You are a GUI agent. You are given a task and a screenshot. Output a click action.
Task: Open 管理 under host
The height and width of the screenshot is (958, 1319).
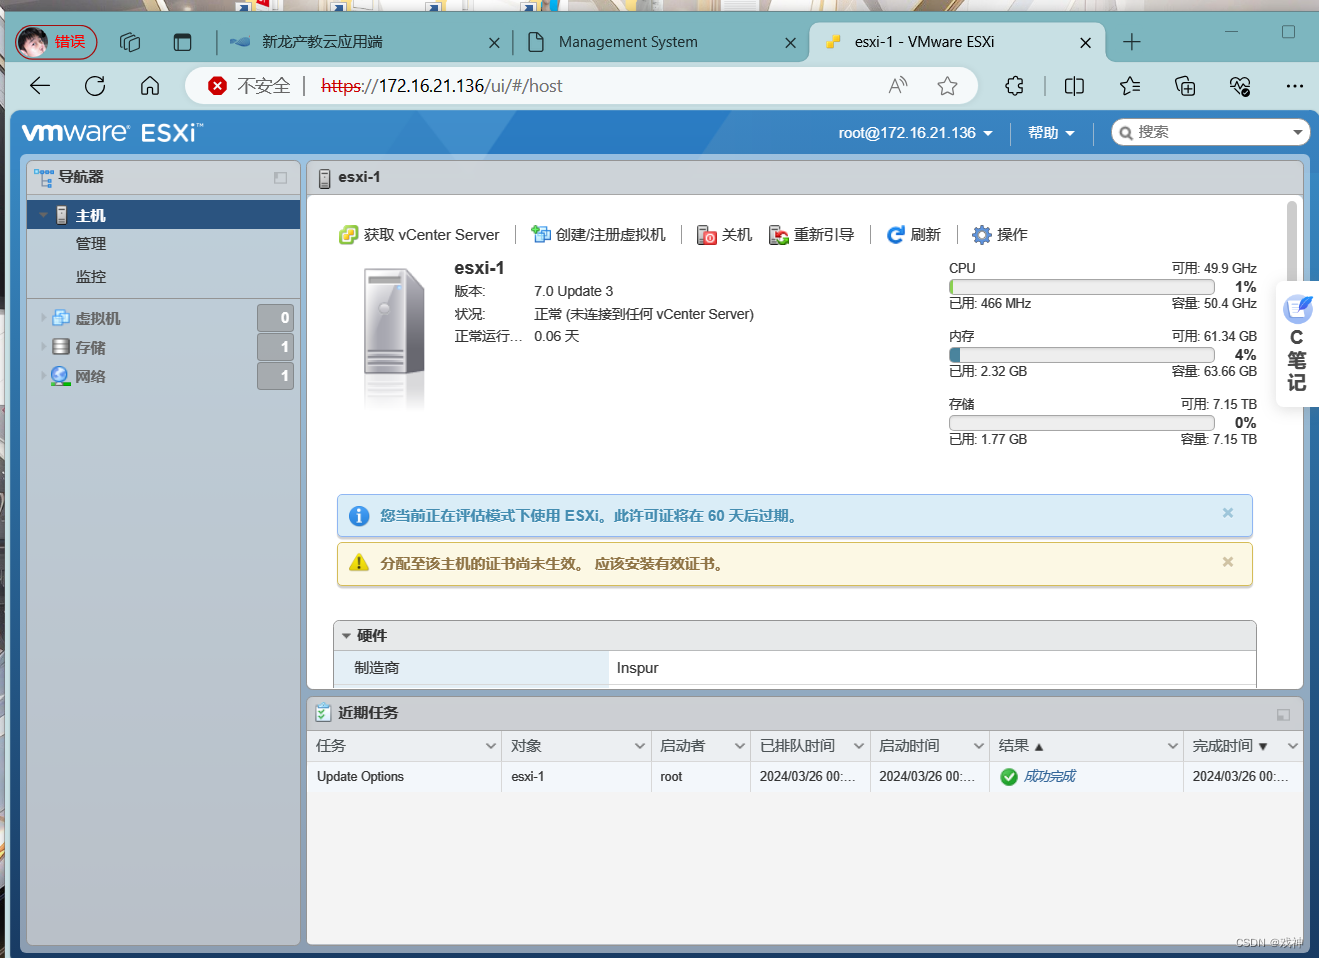[x=91, y=244]
